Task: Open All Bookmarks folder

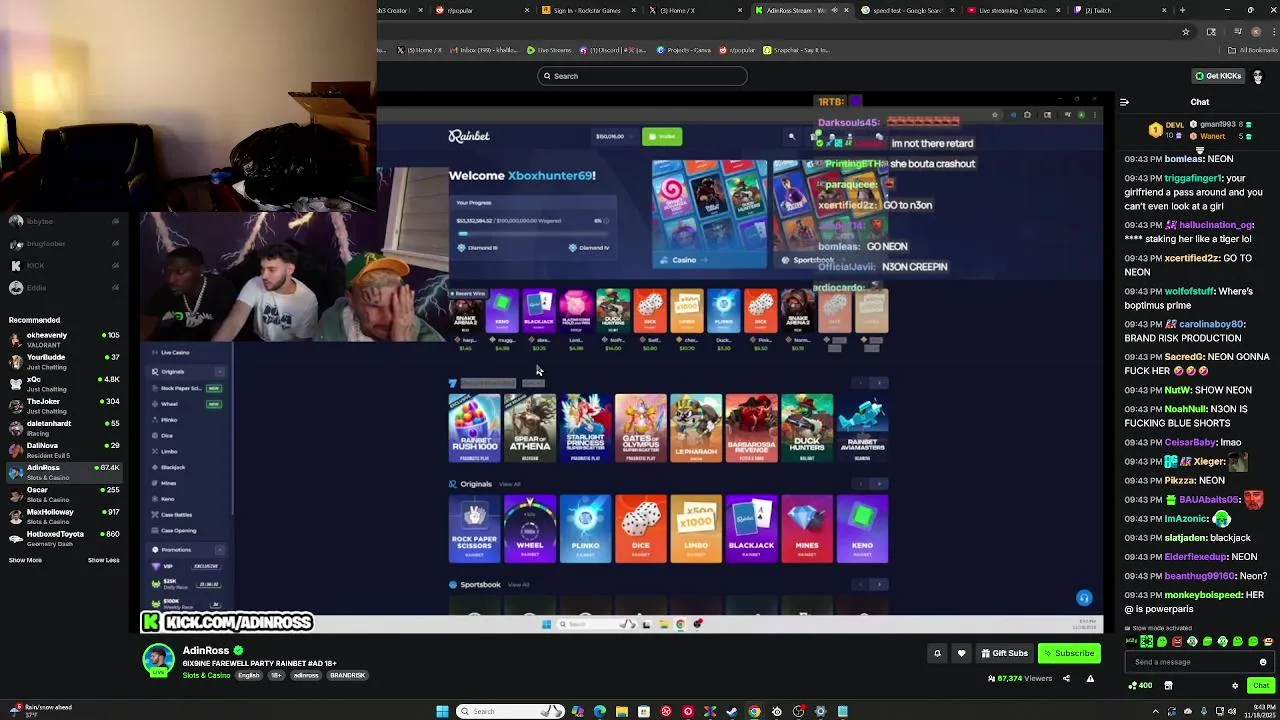Action: [1253, 50]
